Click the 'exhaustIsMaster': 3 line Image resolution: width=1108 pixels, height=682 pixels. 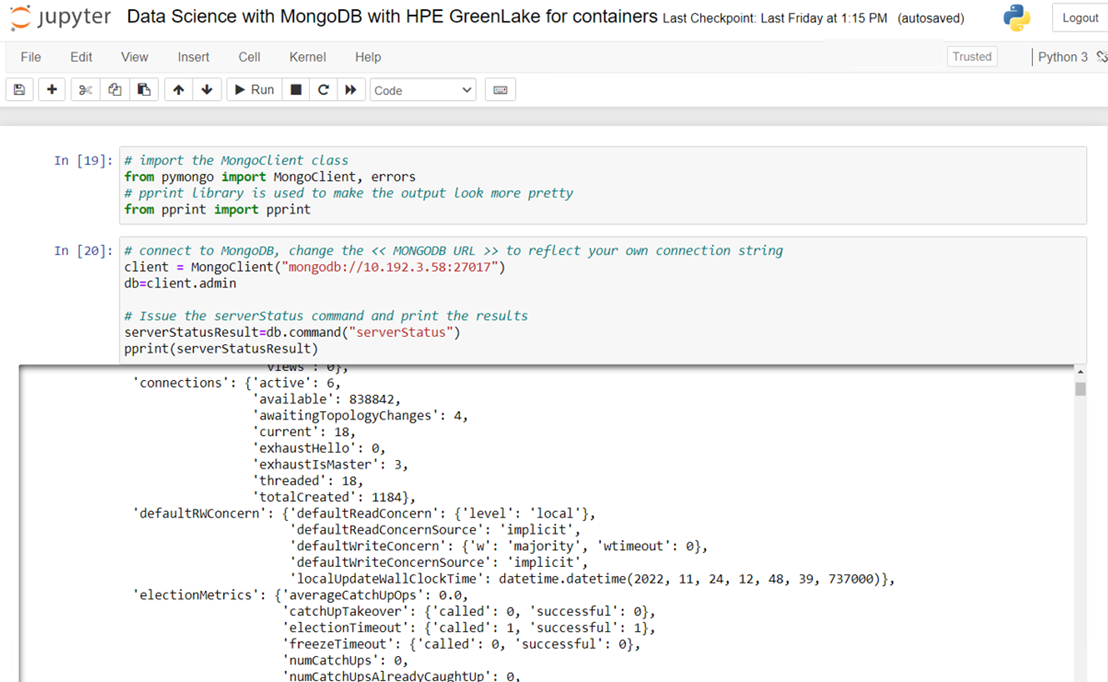pyautogui.click(x=330, y=465)
